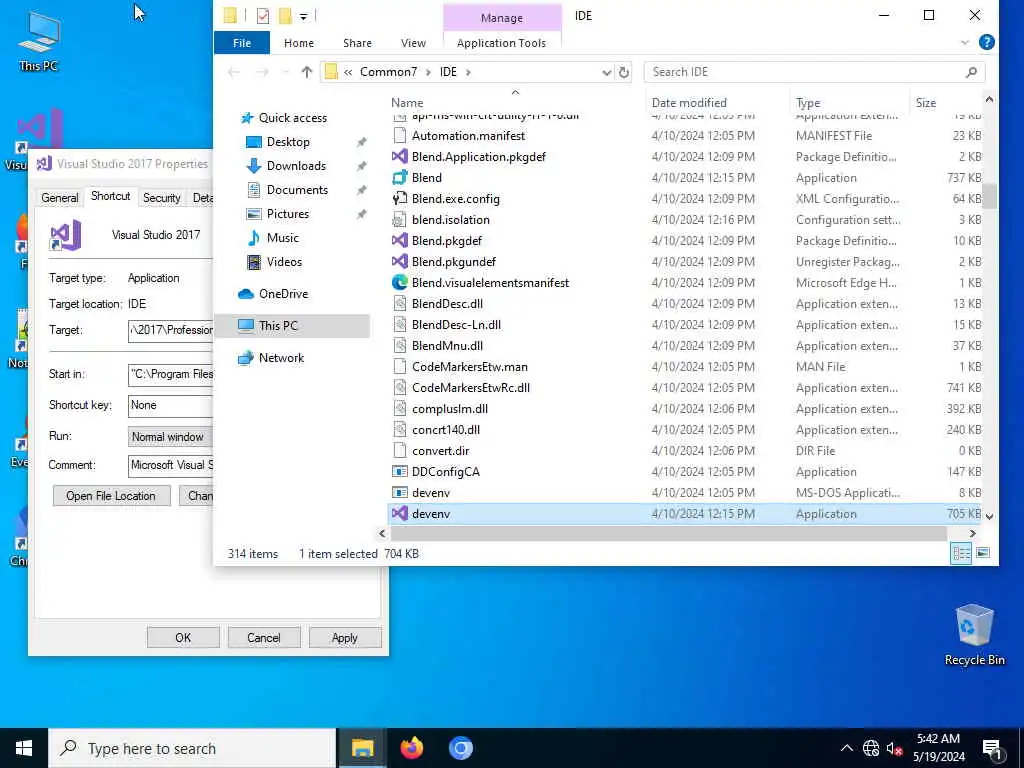1024x768 pixels.
Task: Click the DDConfigCA application icon
Action: point(400,472)
